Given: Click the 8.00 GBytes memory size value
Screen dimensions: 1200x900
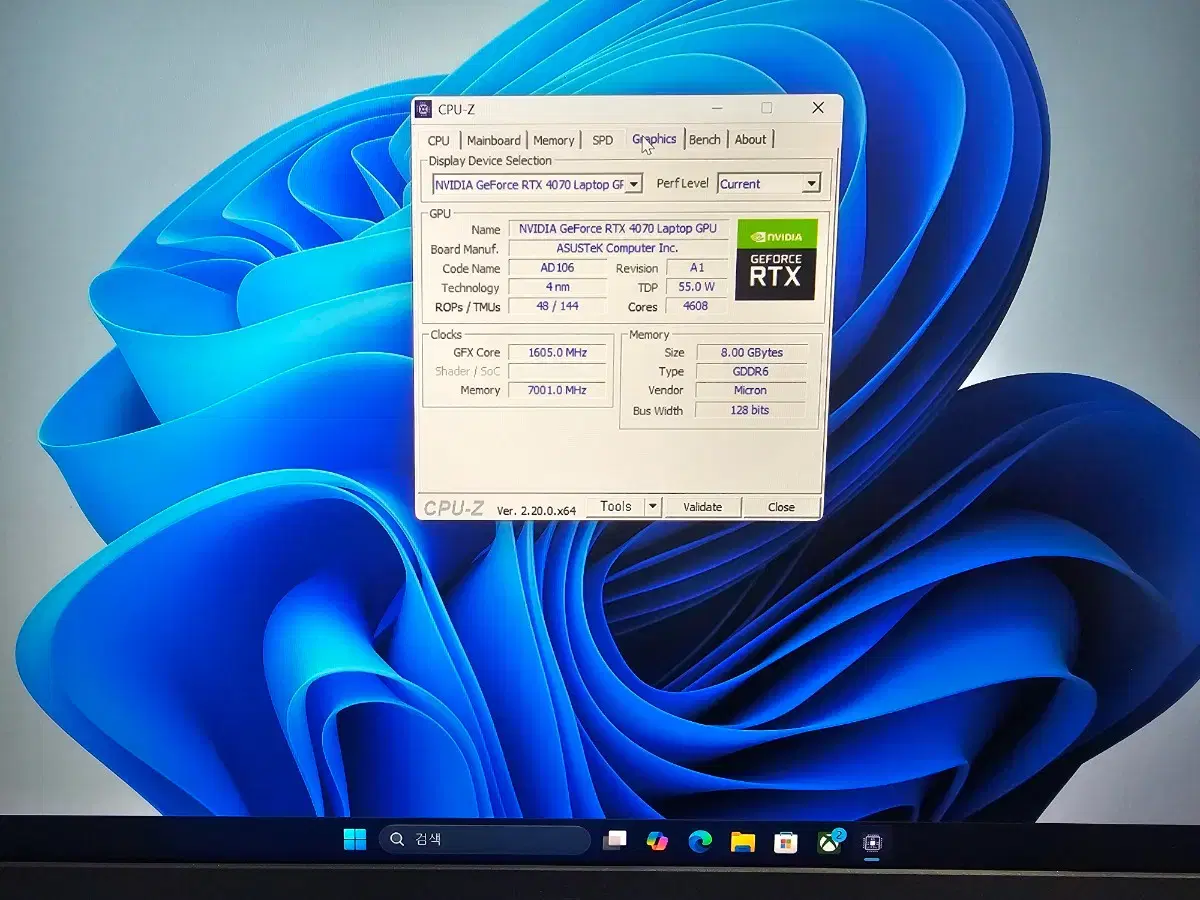Looking at the screenshot, I should pyautogui.click(x=750, y=352).
